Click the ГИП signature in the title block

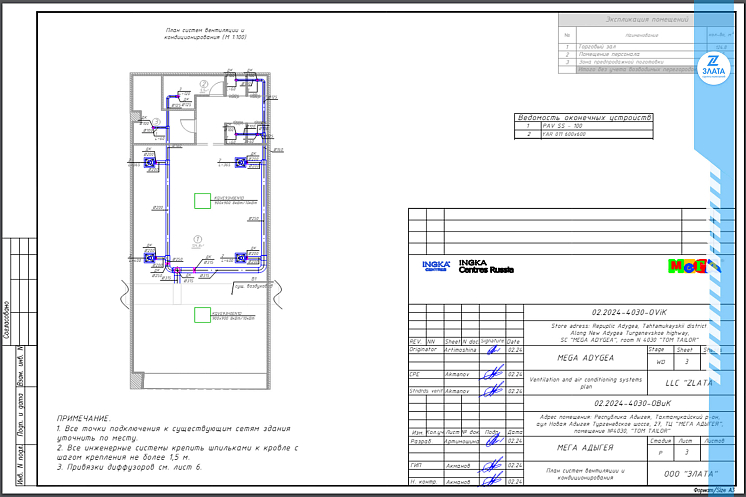tap(492, 466)
